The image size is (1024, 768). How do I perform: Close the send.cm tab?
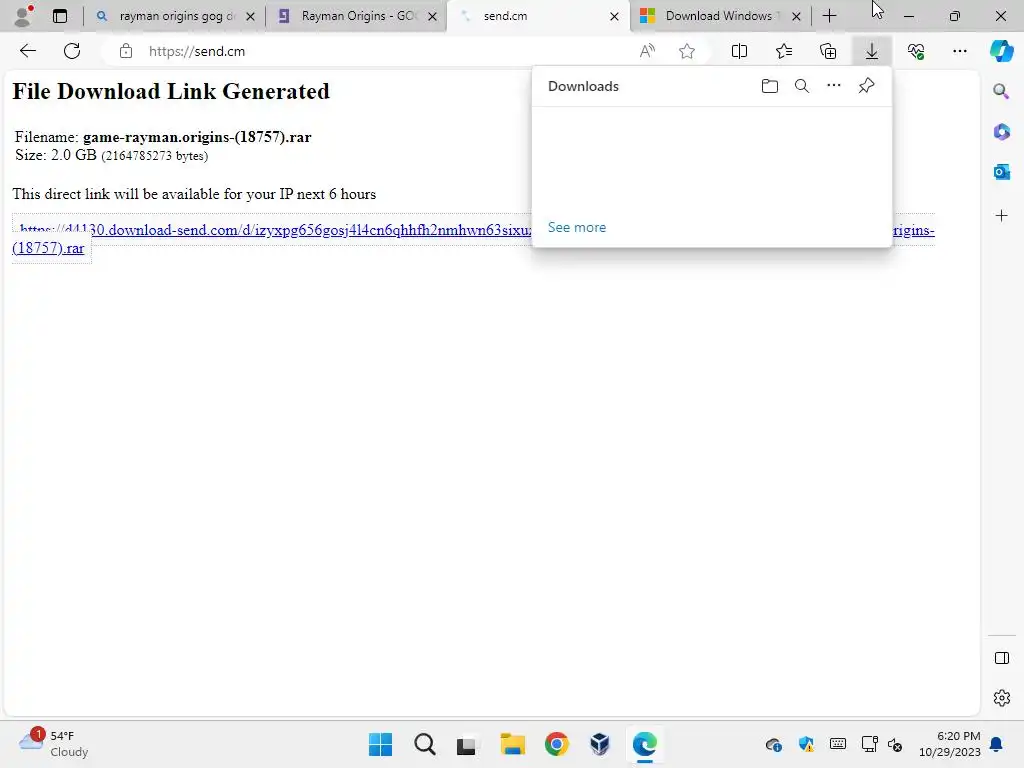point(615,16)
